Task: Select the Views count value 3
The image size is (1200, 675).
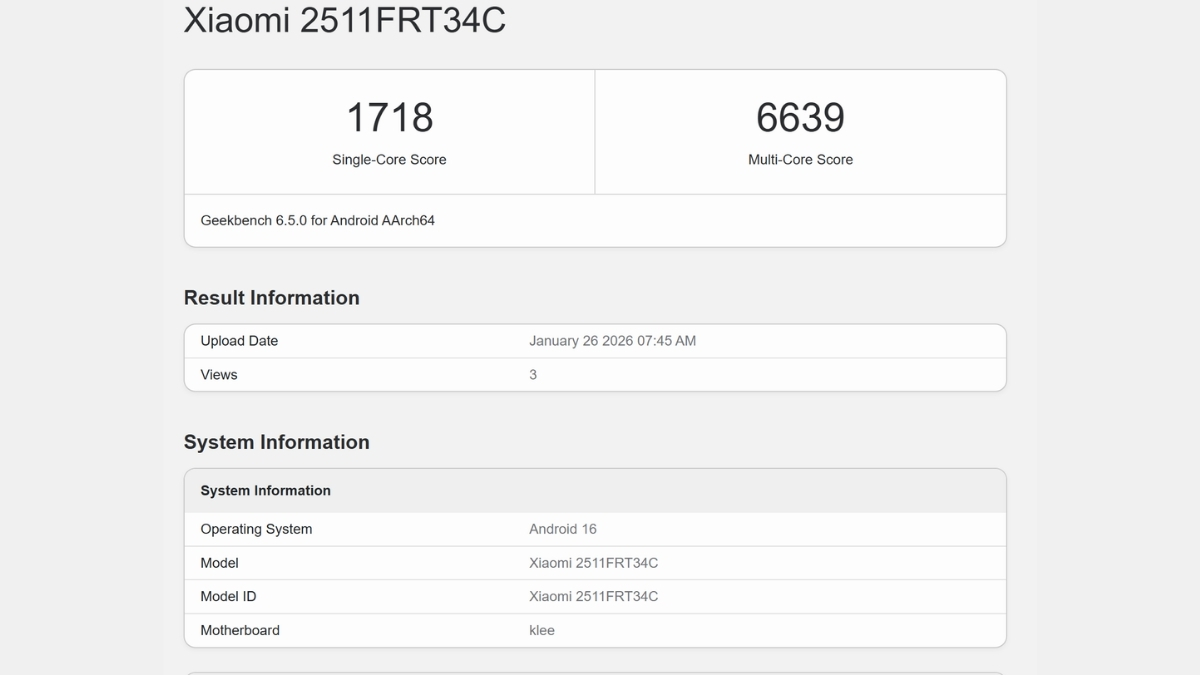Action: coord(533,375)
